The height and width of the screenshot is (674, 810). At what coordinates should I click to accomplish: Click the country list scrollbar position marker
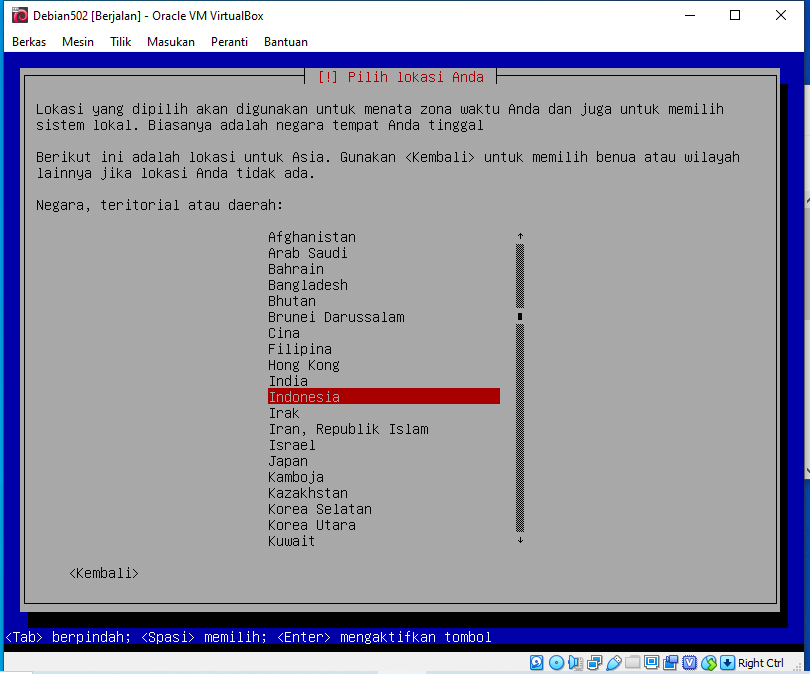[x=520, y=316]
